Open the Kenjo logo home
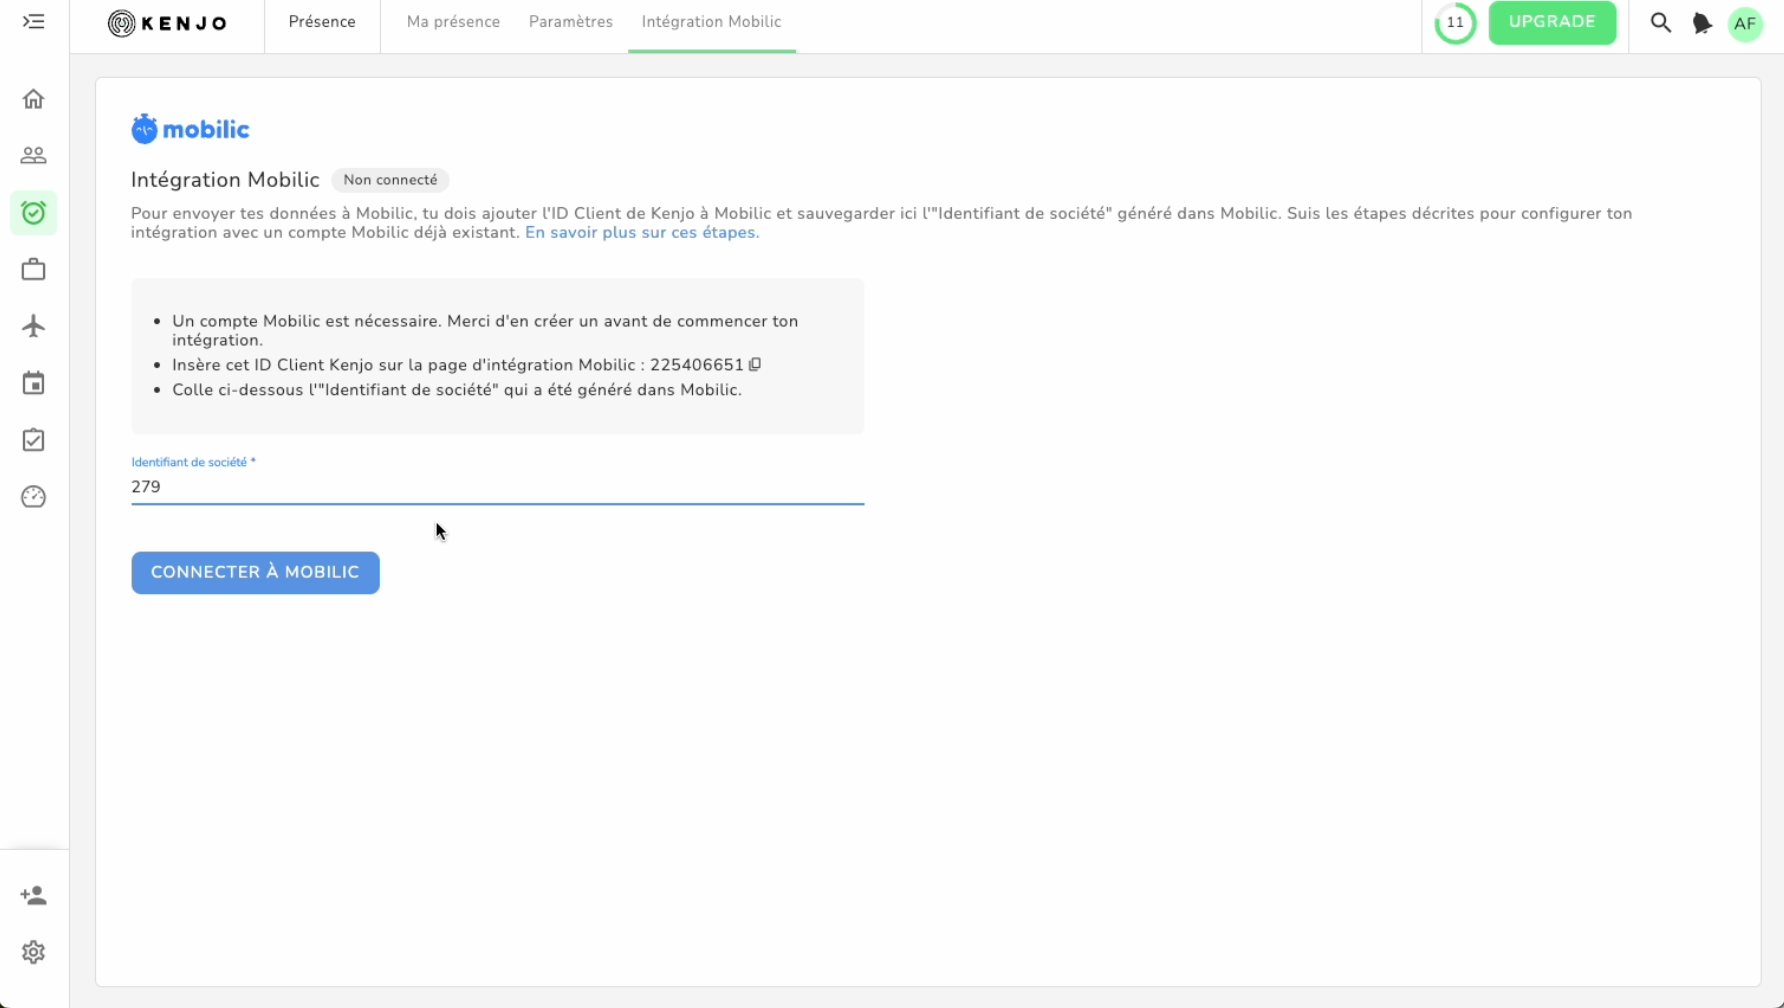This screenshot has height=1008, width=1784. coord(168,23)
